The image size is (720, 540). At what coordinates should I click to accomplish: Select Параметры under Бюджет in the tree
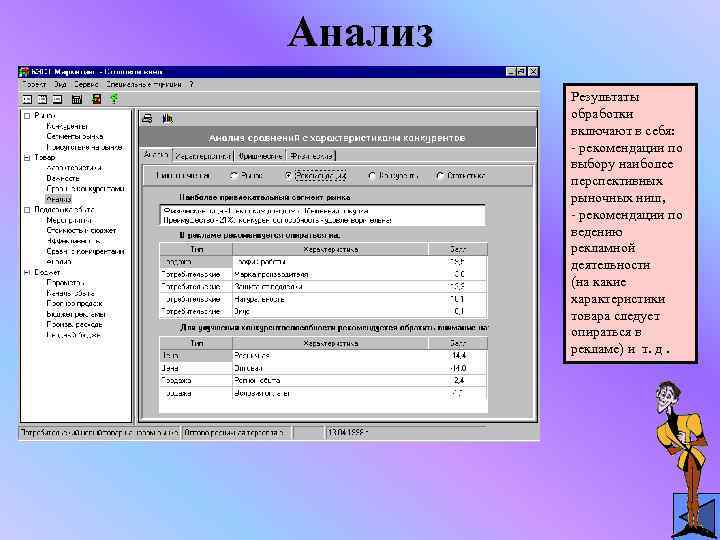click(x=66, y=283)
